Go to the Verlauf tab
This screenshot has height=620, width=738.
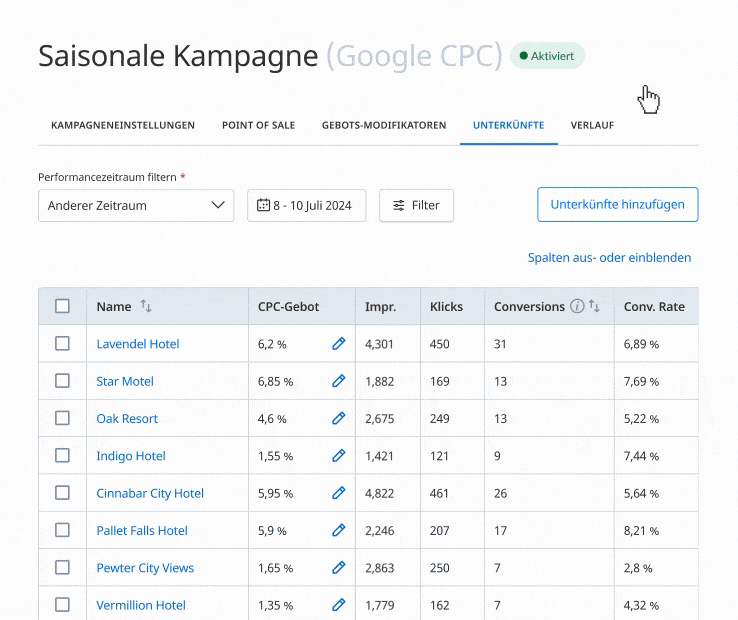[x=592, y=126]
